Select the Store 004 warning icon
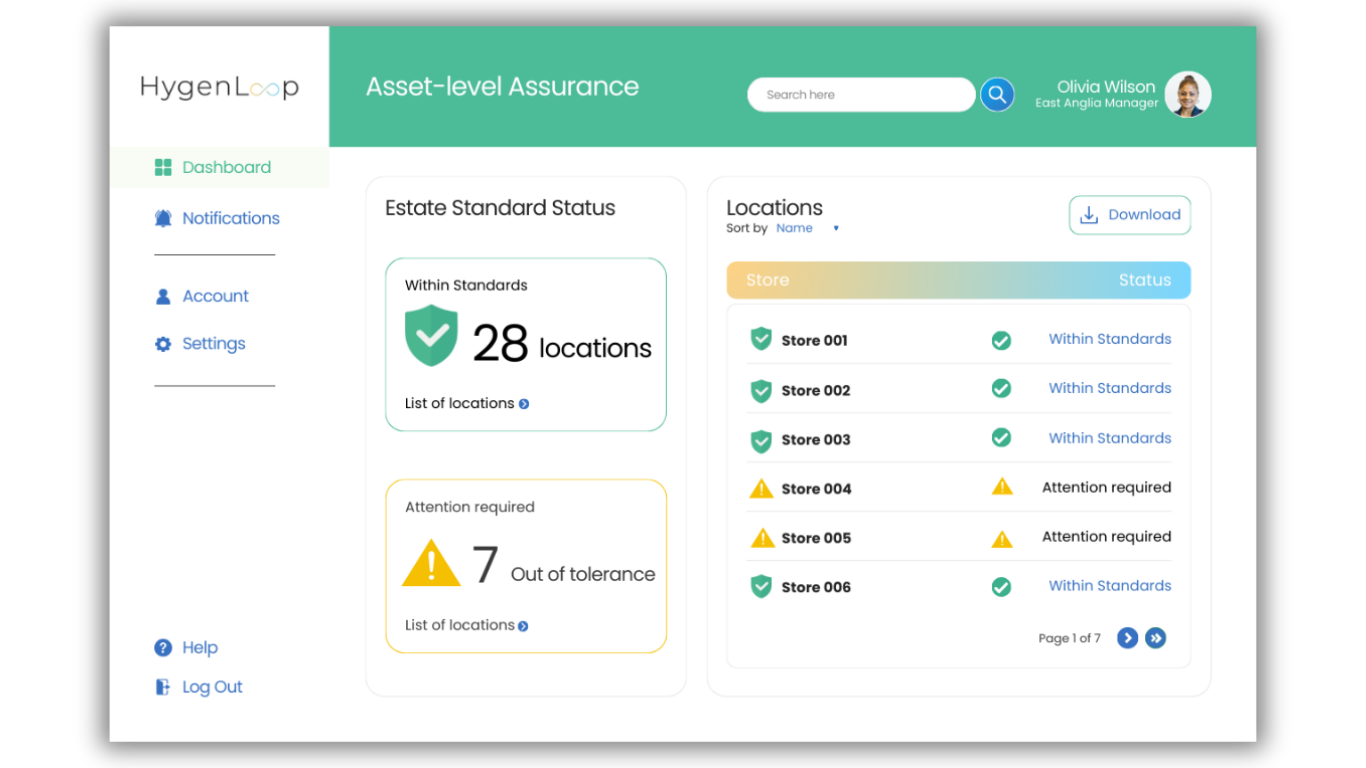The image size is (1366, 768). coord(761,489)
